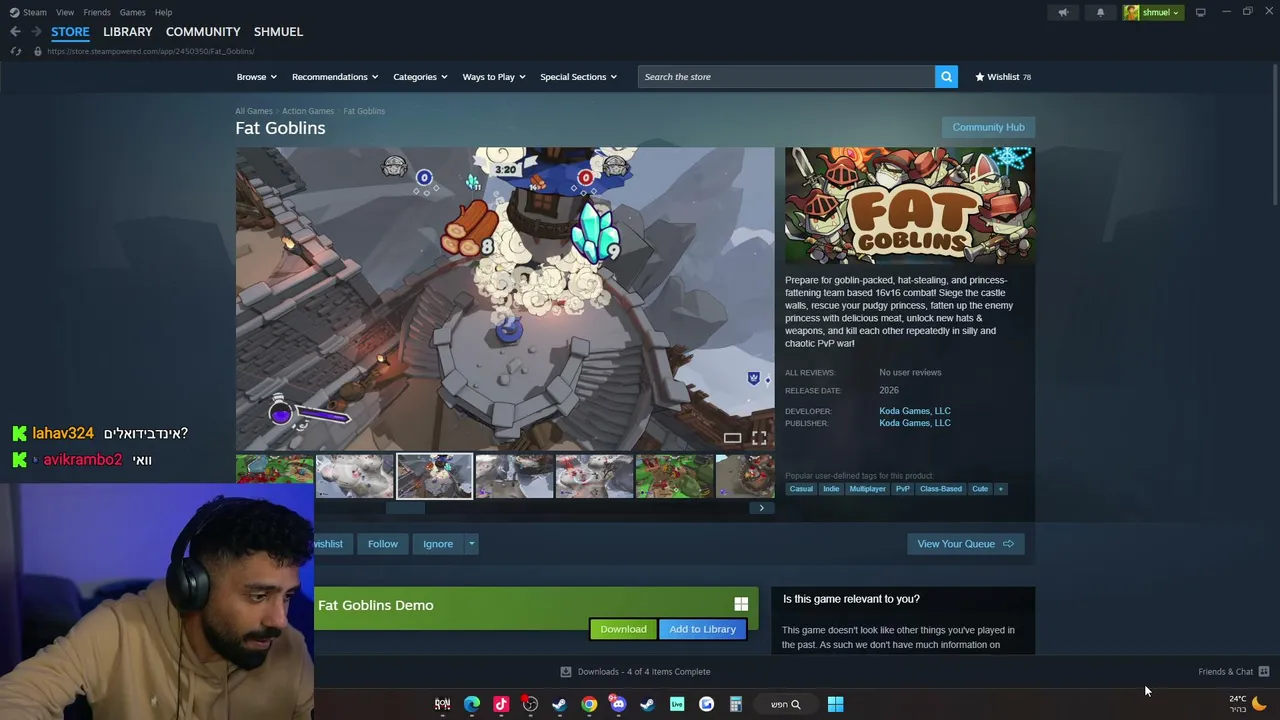Screen dimensions: 1280x720
Task: Open Friends & Chat
Action: [x=1234, y=672]
